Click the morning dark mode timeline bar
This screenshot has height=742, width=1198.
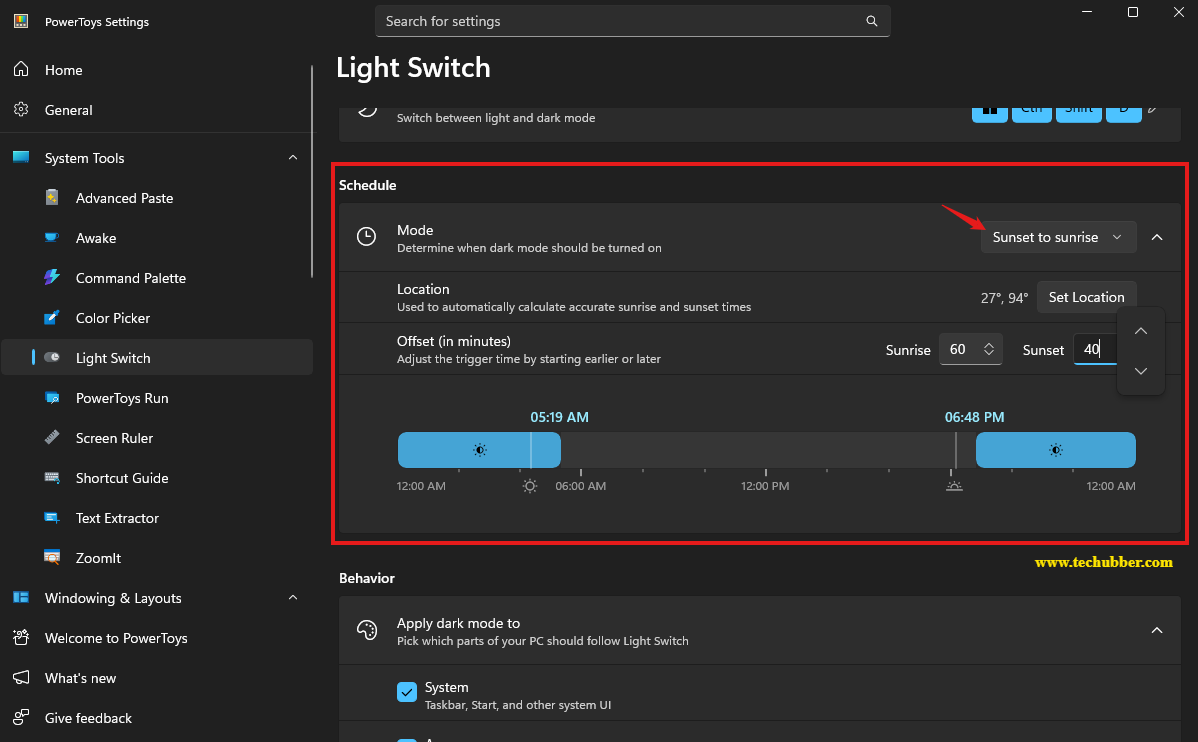[x=479, y=450]
